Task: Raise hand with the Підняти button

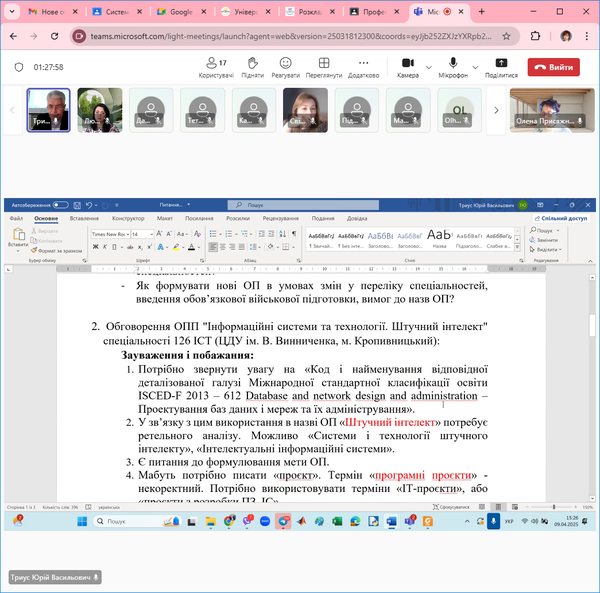Action: point(252,66)
